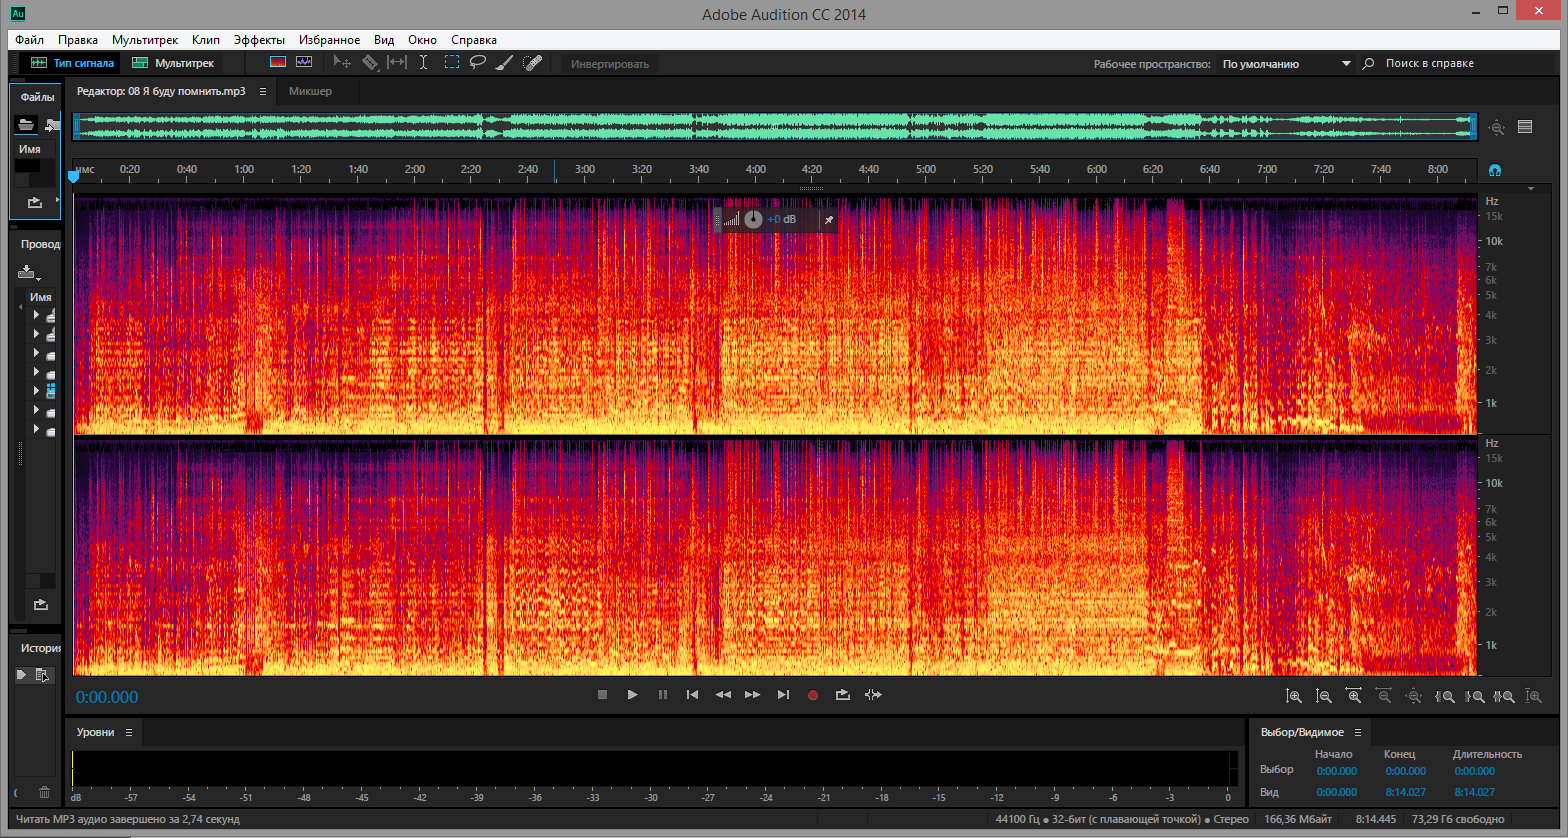Select the Move tool
This screenshot has width=1568, height=838.
tap(342, 62)
